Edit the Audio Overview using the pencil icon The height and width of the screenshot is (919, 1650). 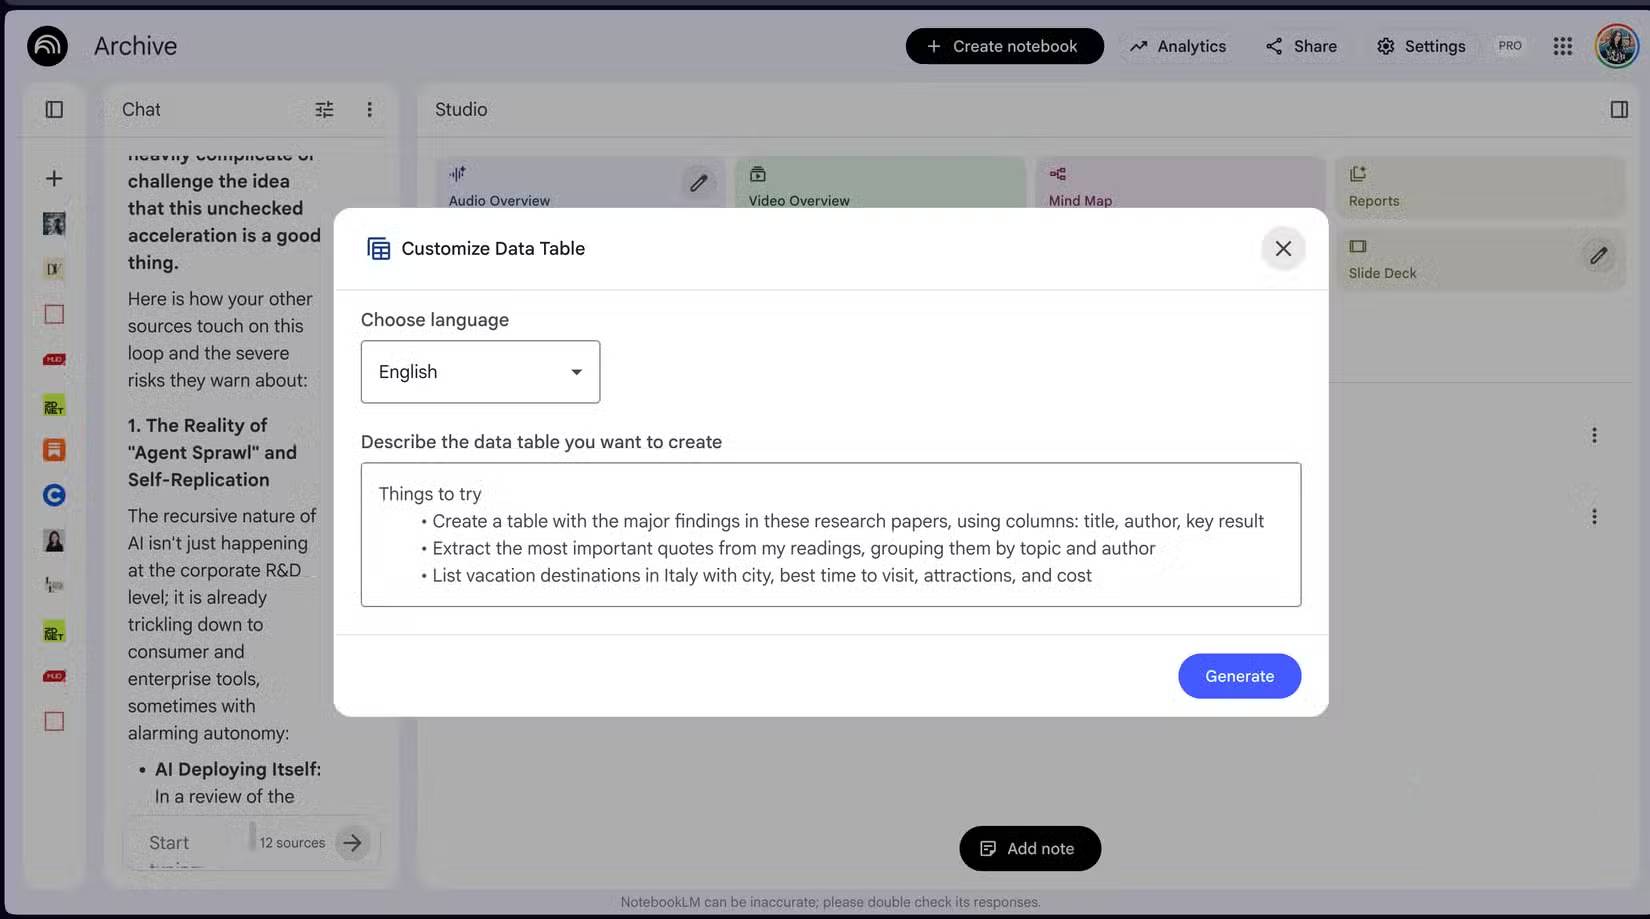tap(698, 183)
